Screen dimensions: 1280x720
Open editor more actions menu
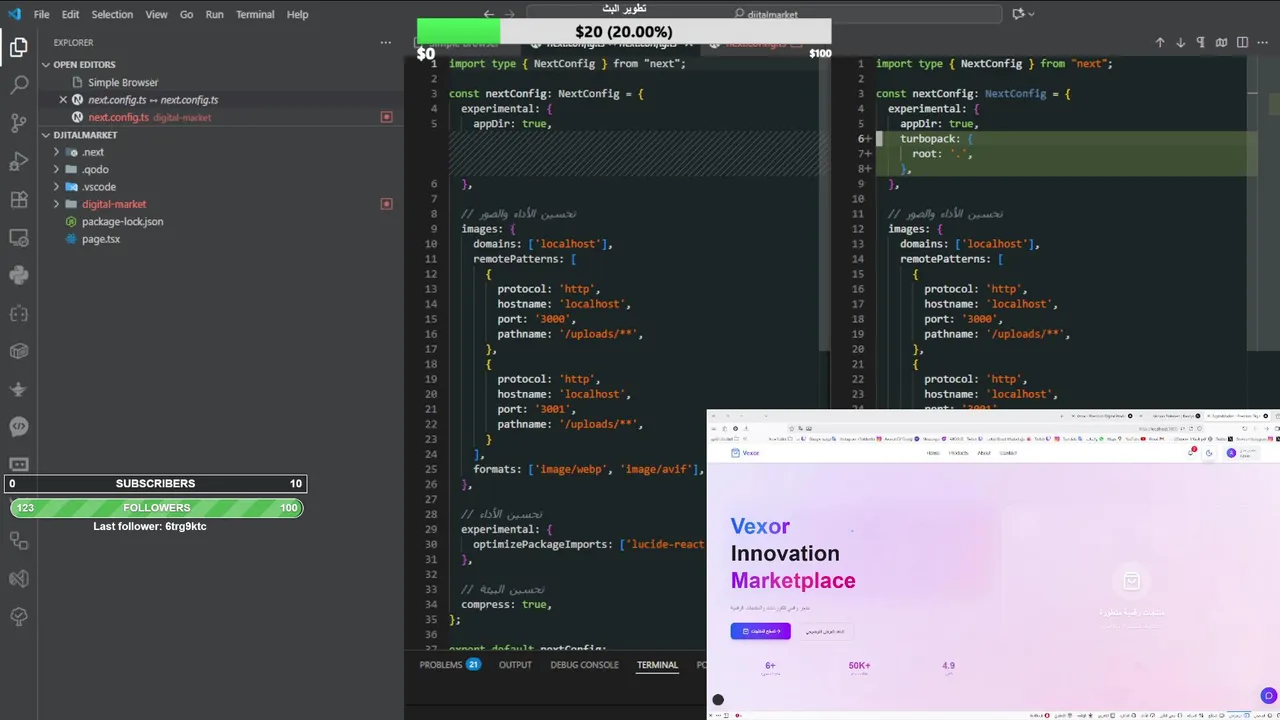pyautogui.click(x=1264, y=42)
